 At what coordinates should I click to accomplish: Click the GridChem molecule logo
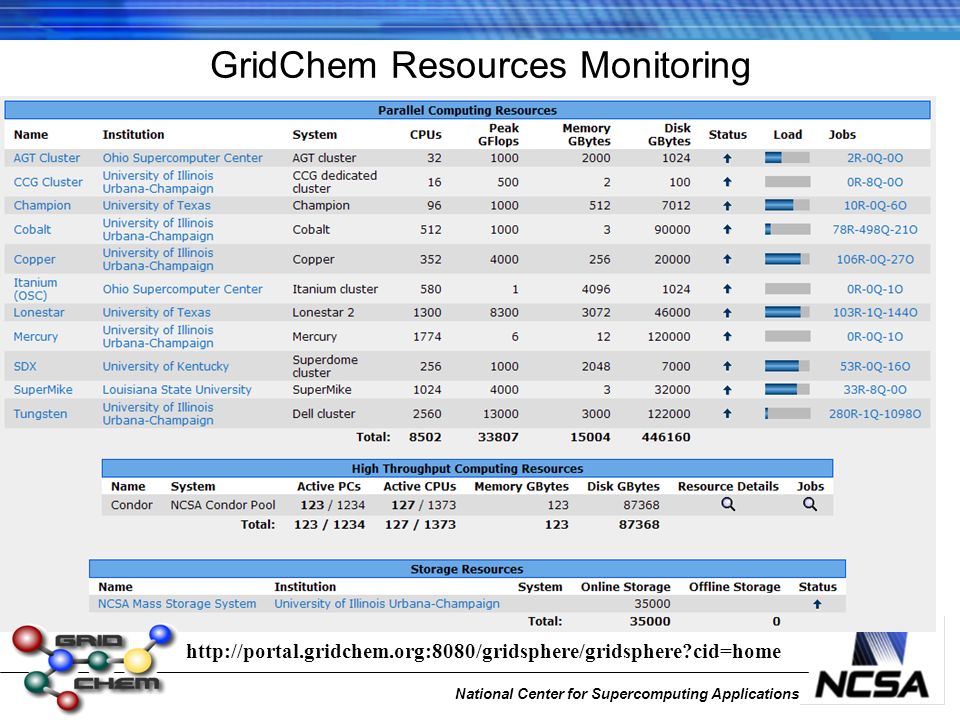point(92,668)
